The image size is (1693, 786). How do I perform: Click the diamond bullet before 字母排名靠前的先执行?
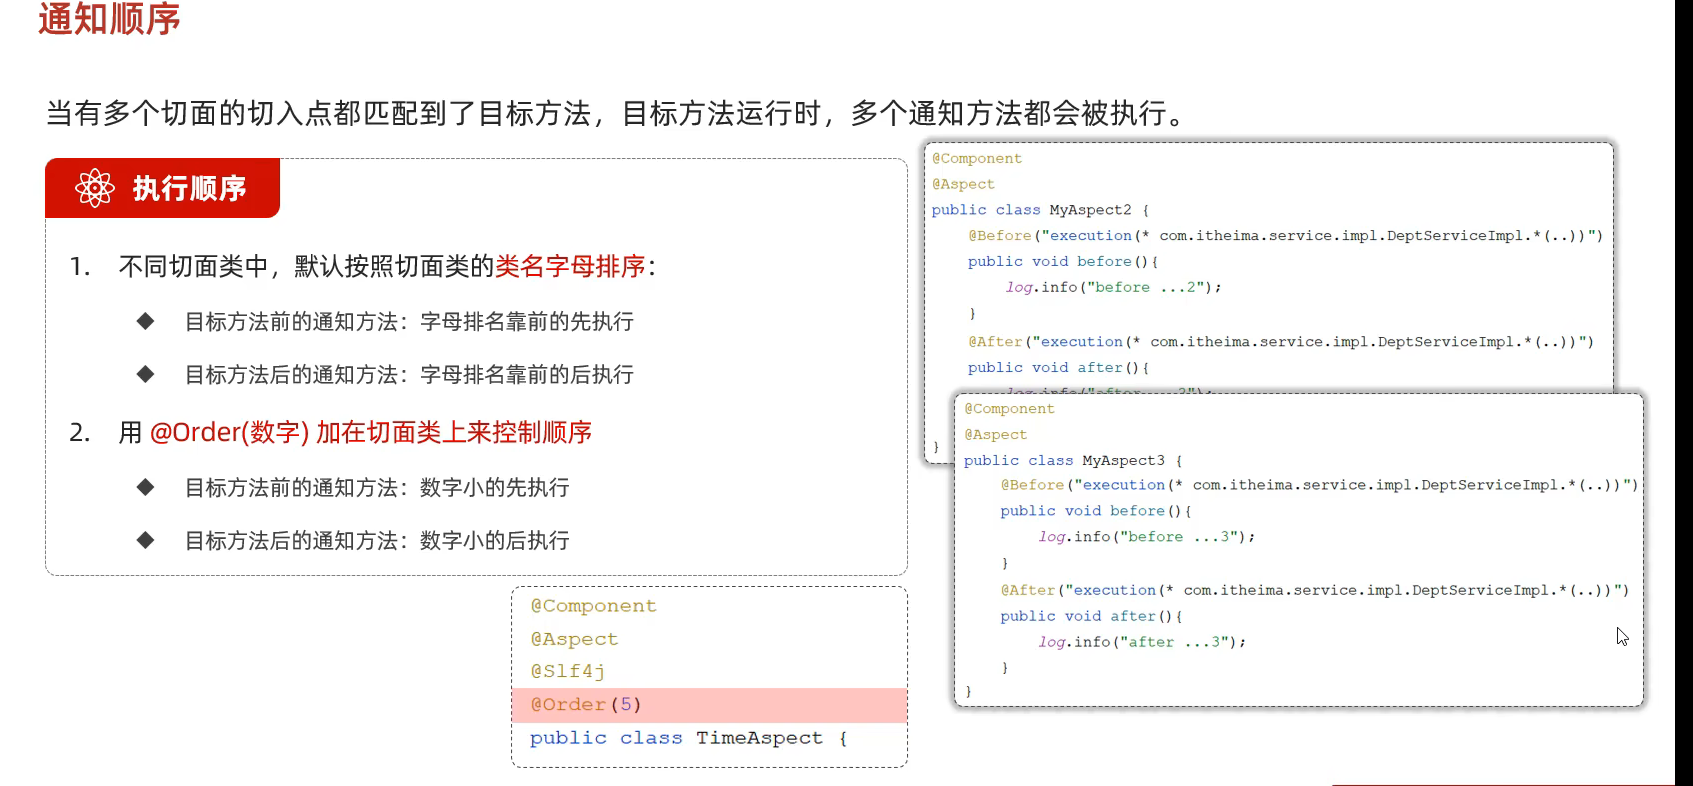(x=146, y=321)
